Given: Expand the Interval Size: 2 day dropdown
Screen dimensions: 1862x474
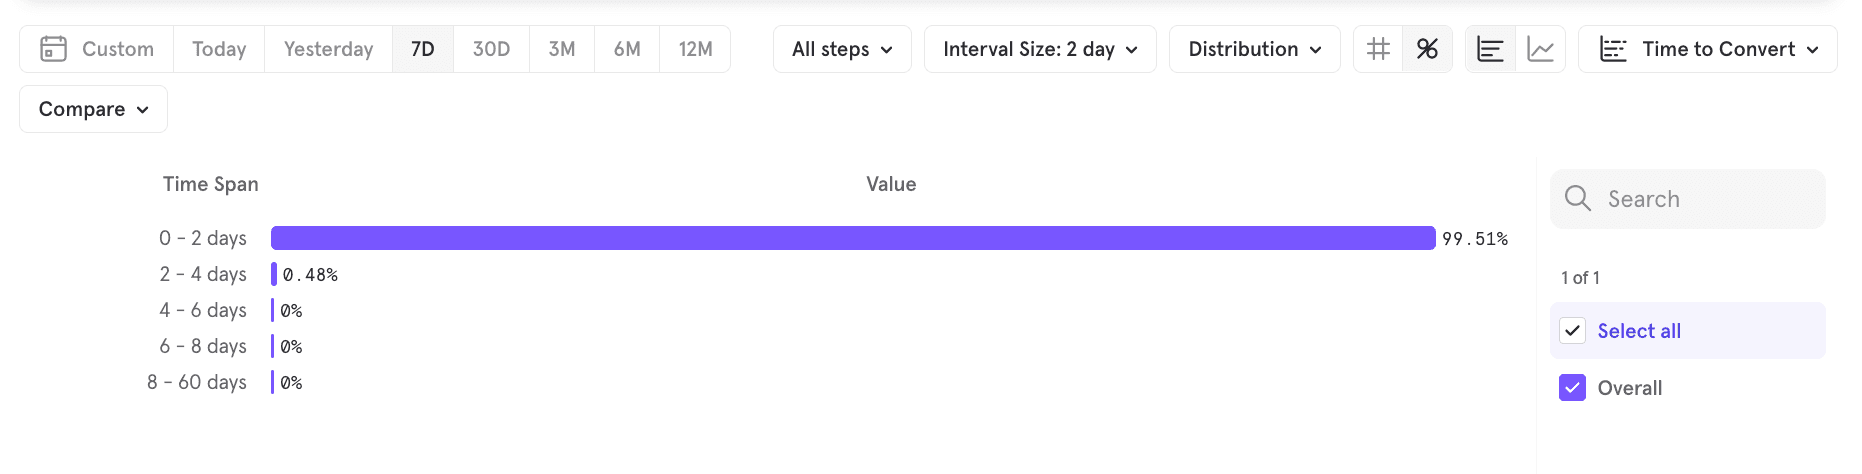Looking at the screenshot, I should click(1039, 49).
